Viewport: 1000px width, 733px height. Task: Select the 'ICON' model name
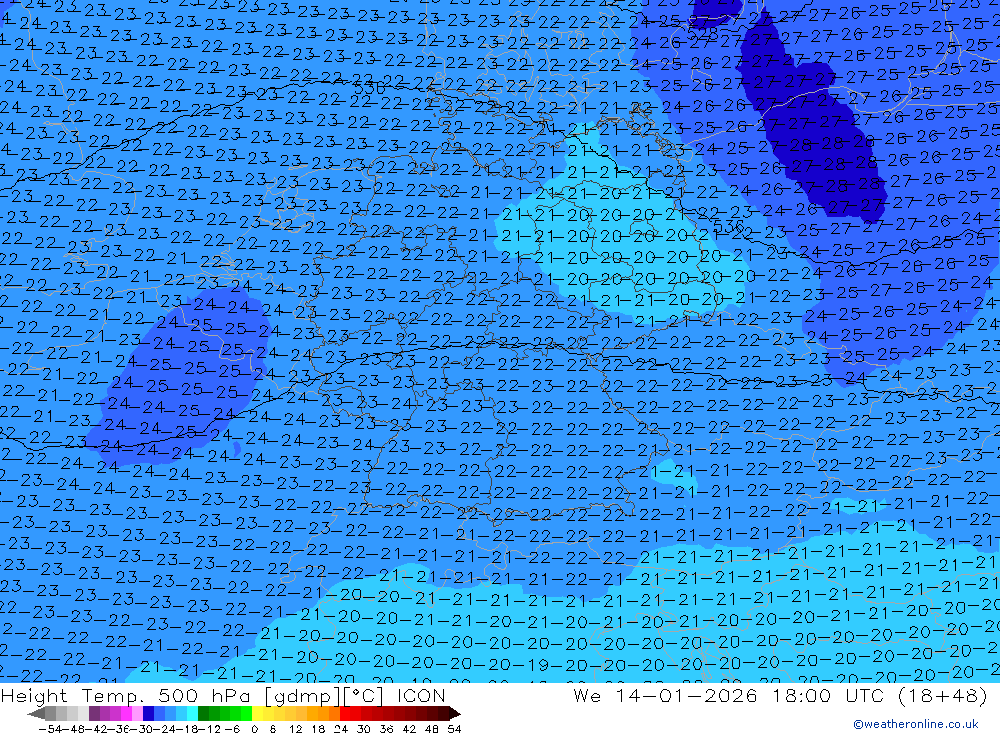(422, 696)
